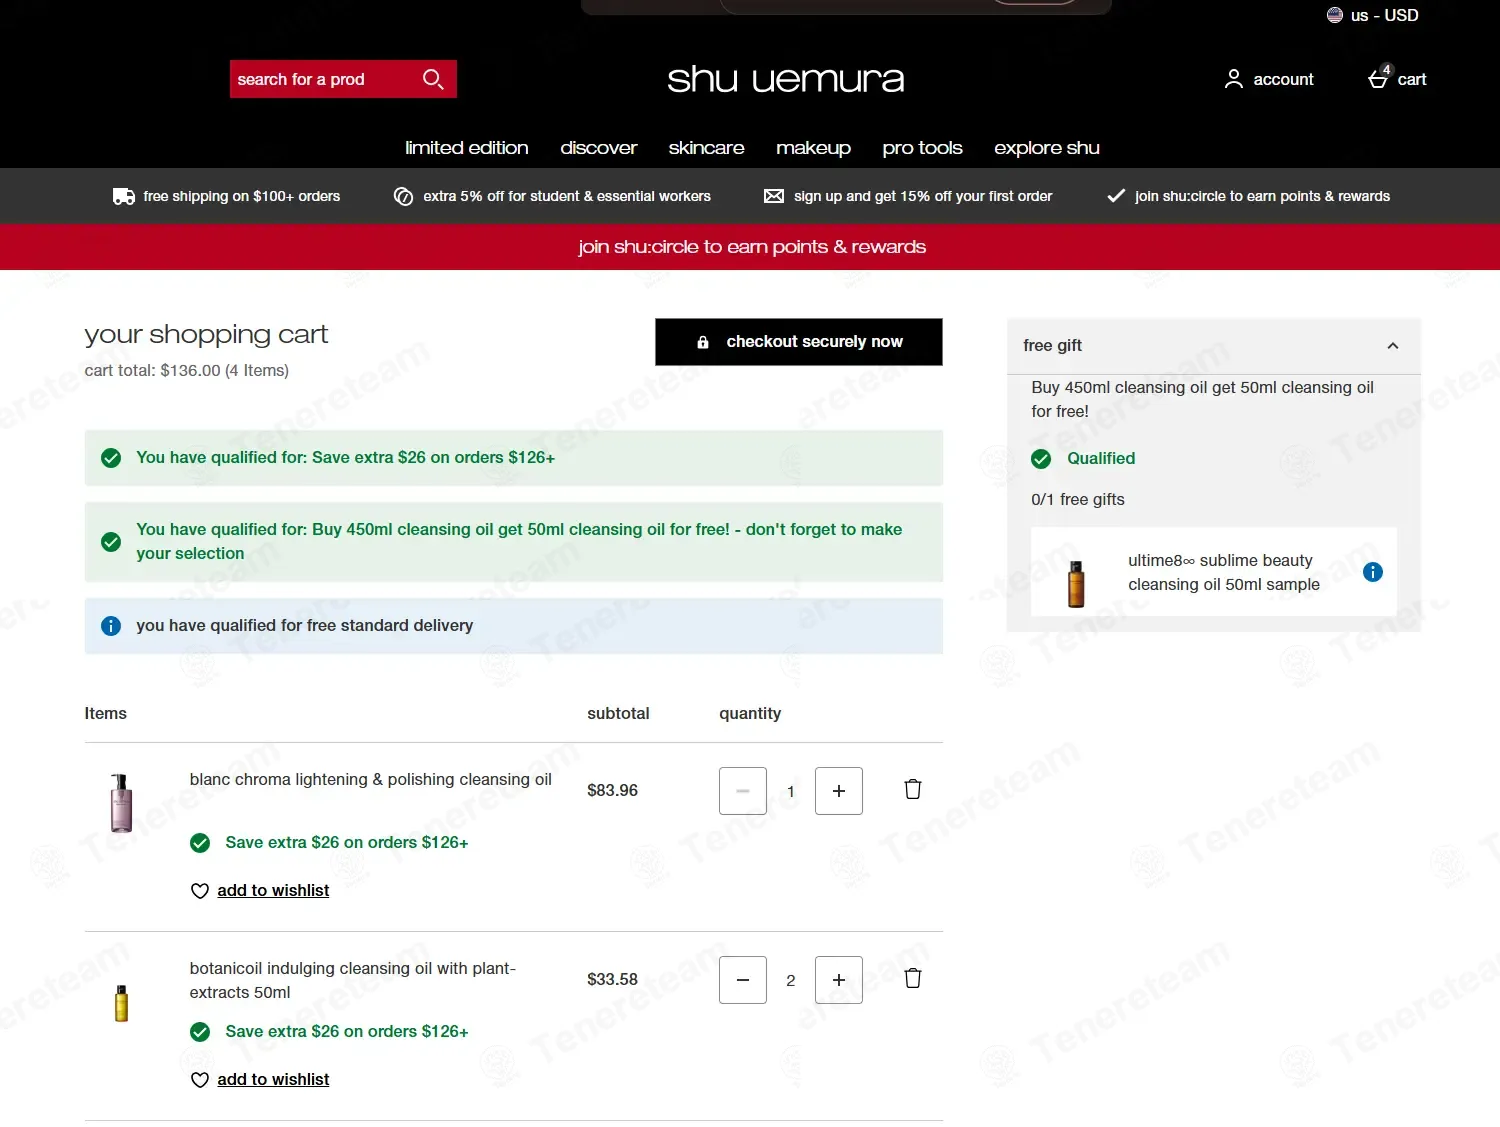Viewport: 1500px width, 1127px height.
Task: Click blanc chroma cleansing oil thumbnail
Action: pyautogui.click(x=121, y=803)
